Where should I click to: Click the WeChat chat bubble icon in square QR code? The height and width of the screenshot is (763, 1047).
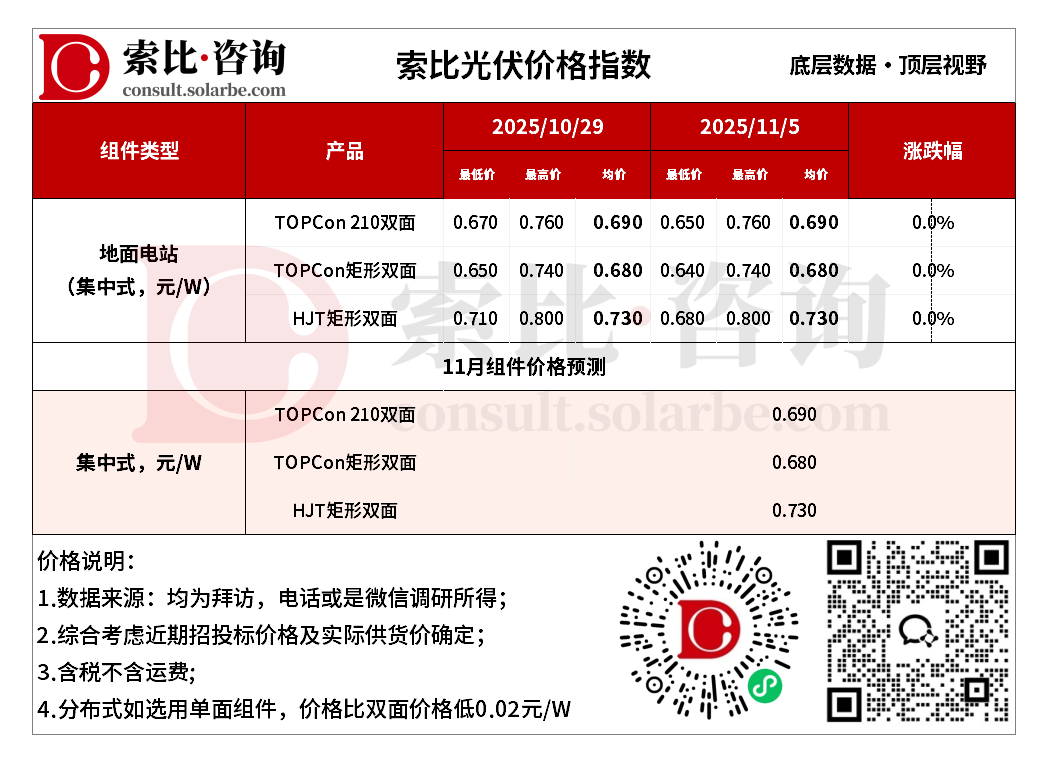pyautogui.click(x=917, y=630)
